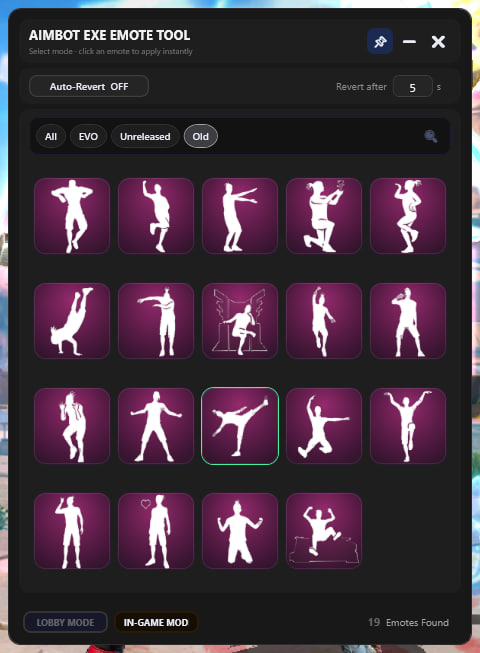
Task: Click the pin window icon
Action: [x=380, y=42]
